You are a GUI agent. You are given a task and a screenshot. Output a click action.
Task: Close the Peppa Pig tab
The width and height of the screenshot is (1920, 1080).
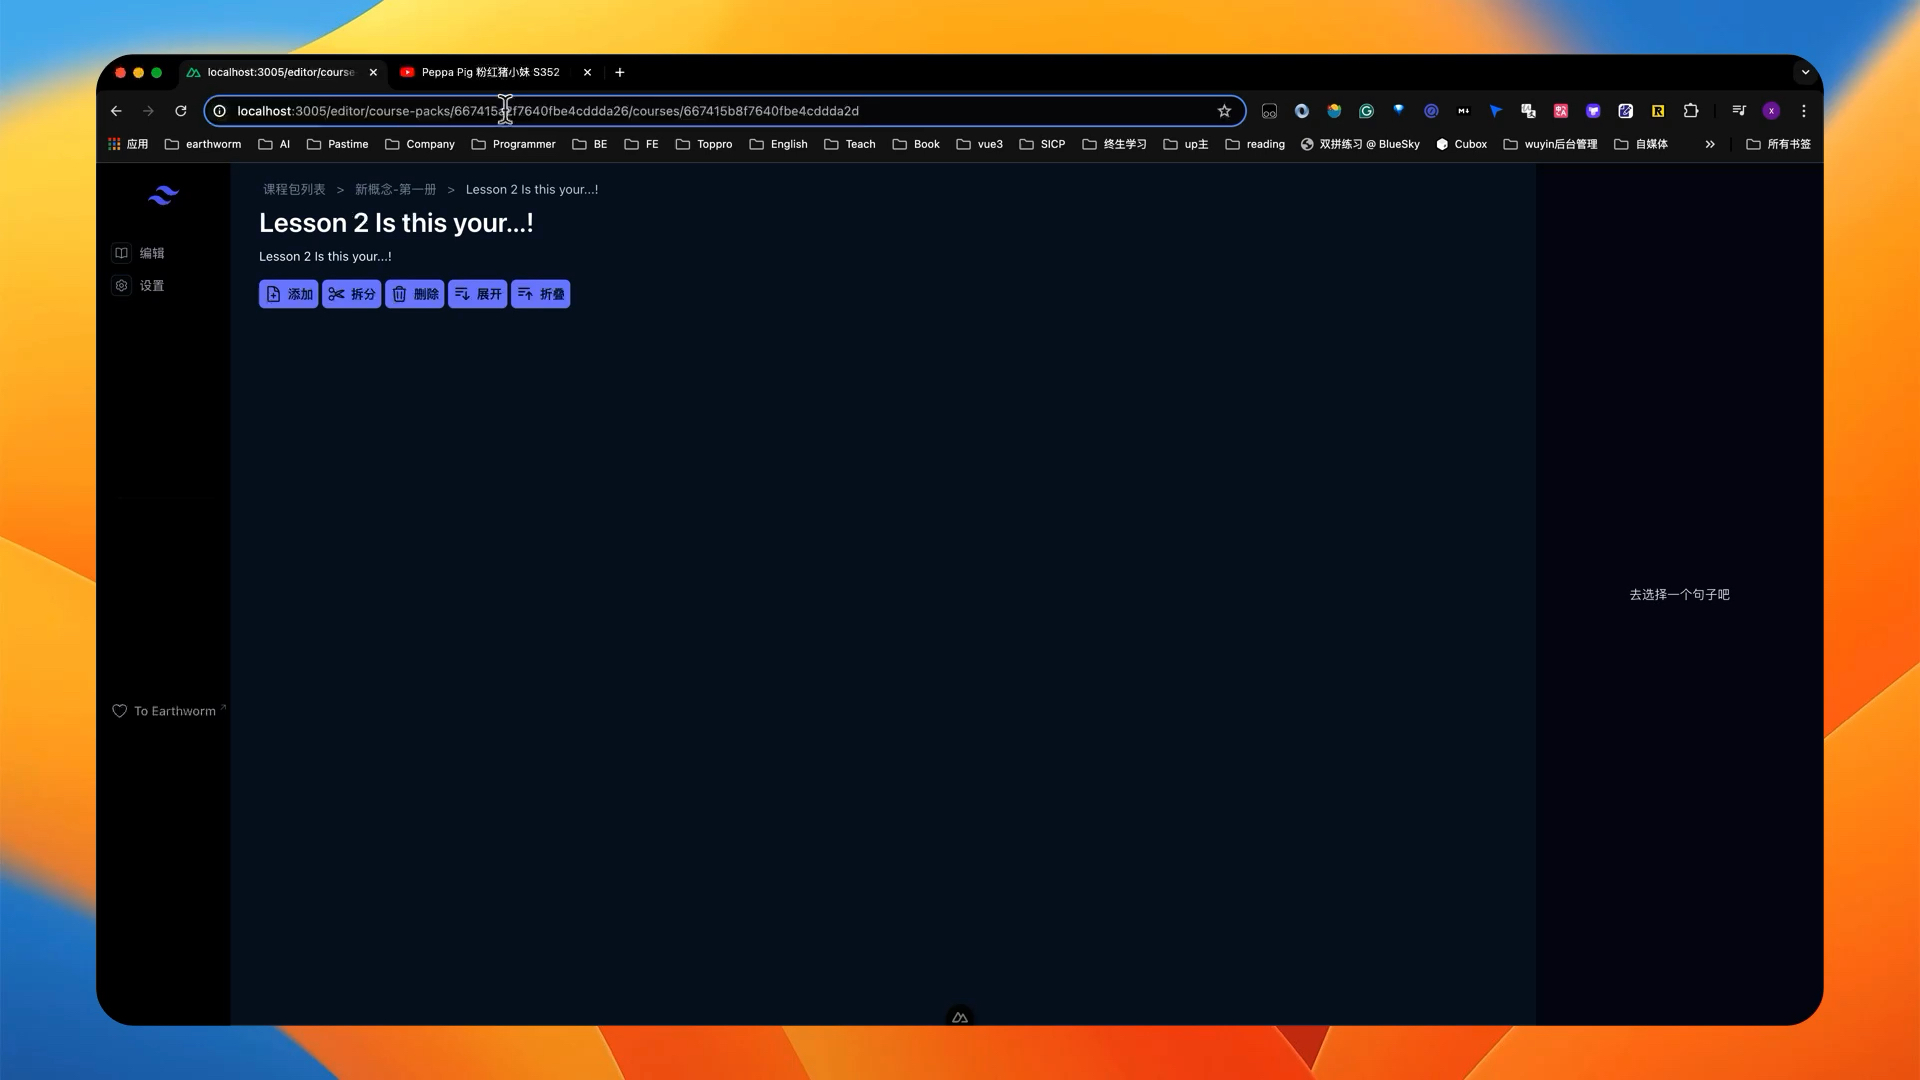587,72
